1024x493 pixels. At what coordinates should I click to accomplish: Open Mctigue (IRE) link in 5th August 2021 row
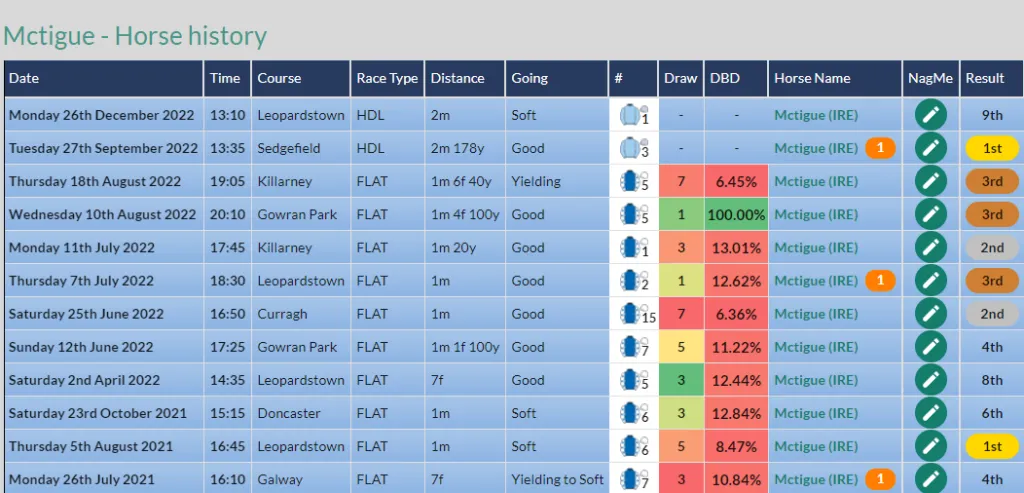tap(816, 447)
